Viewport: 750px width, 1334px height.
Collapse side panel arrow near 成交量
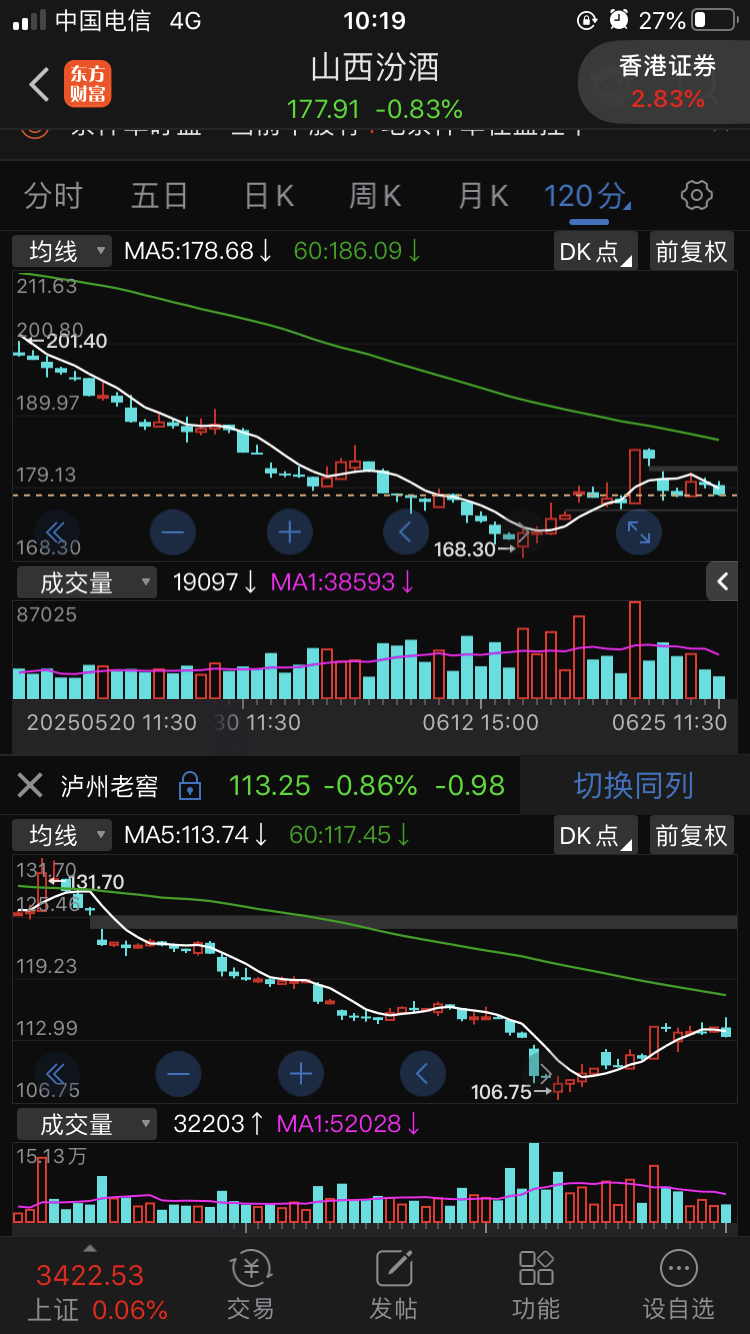point(722,581)
